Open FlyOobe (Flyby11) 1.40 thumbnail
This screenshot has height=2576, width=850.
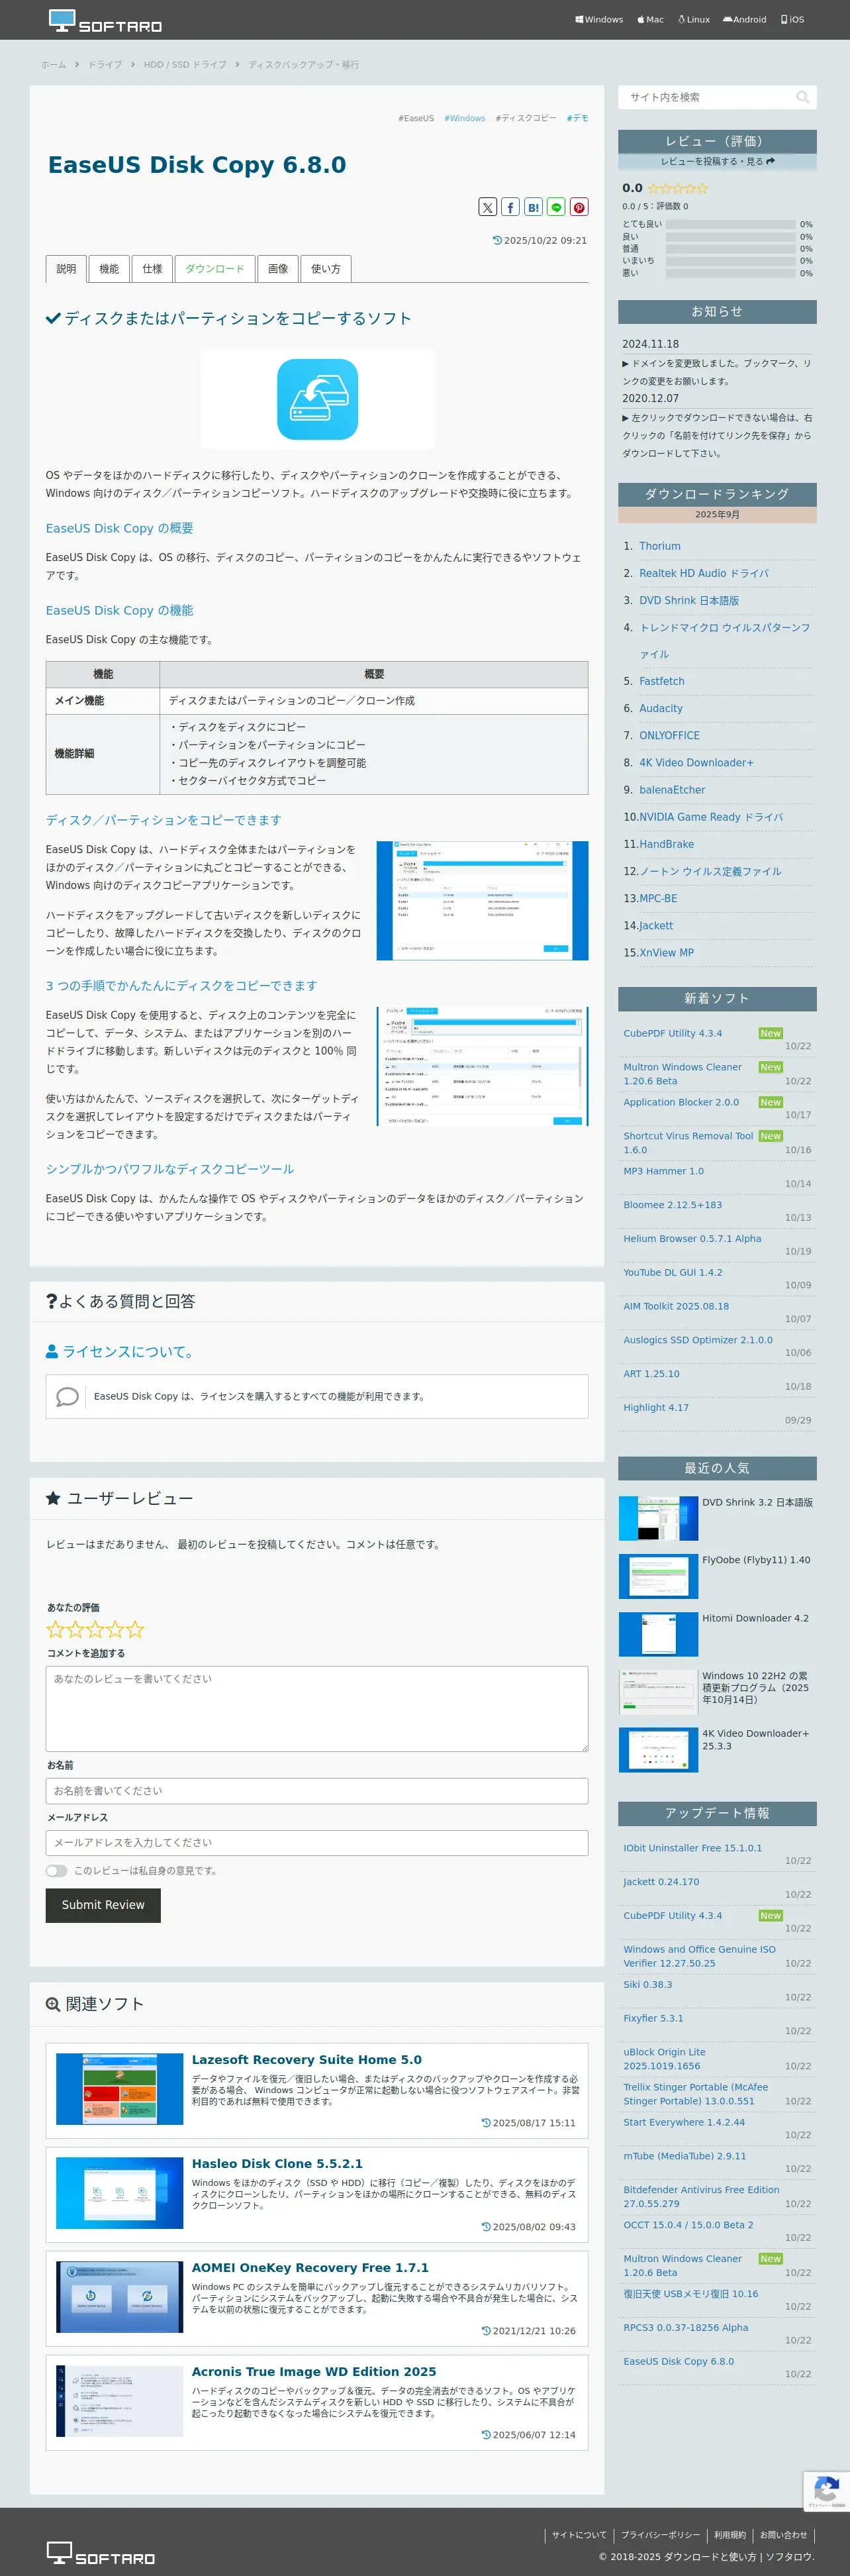[658, 1577]
